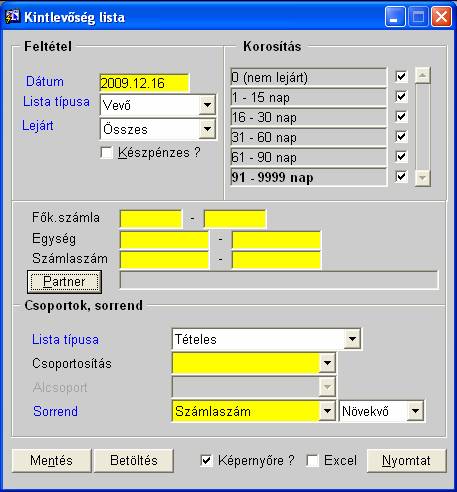
Task: Click the Kintlevőség lista title bar icon
Action: 12,16
